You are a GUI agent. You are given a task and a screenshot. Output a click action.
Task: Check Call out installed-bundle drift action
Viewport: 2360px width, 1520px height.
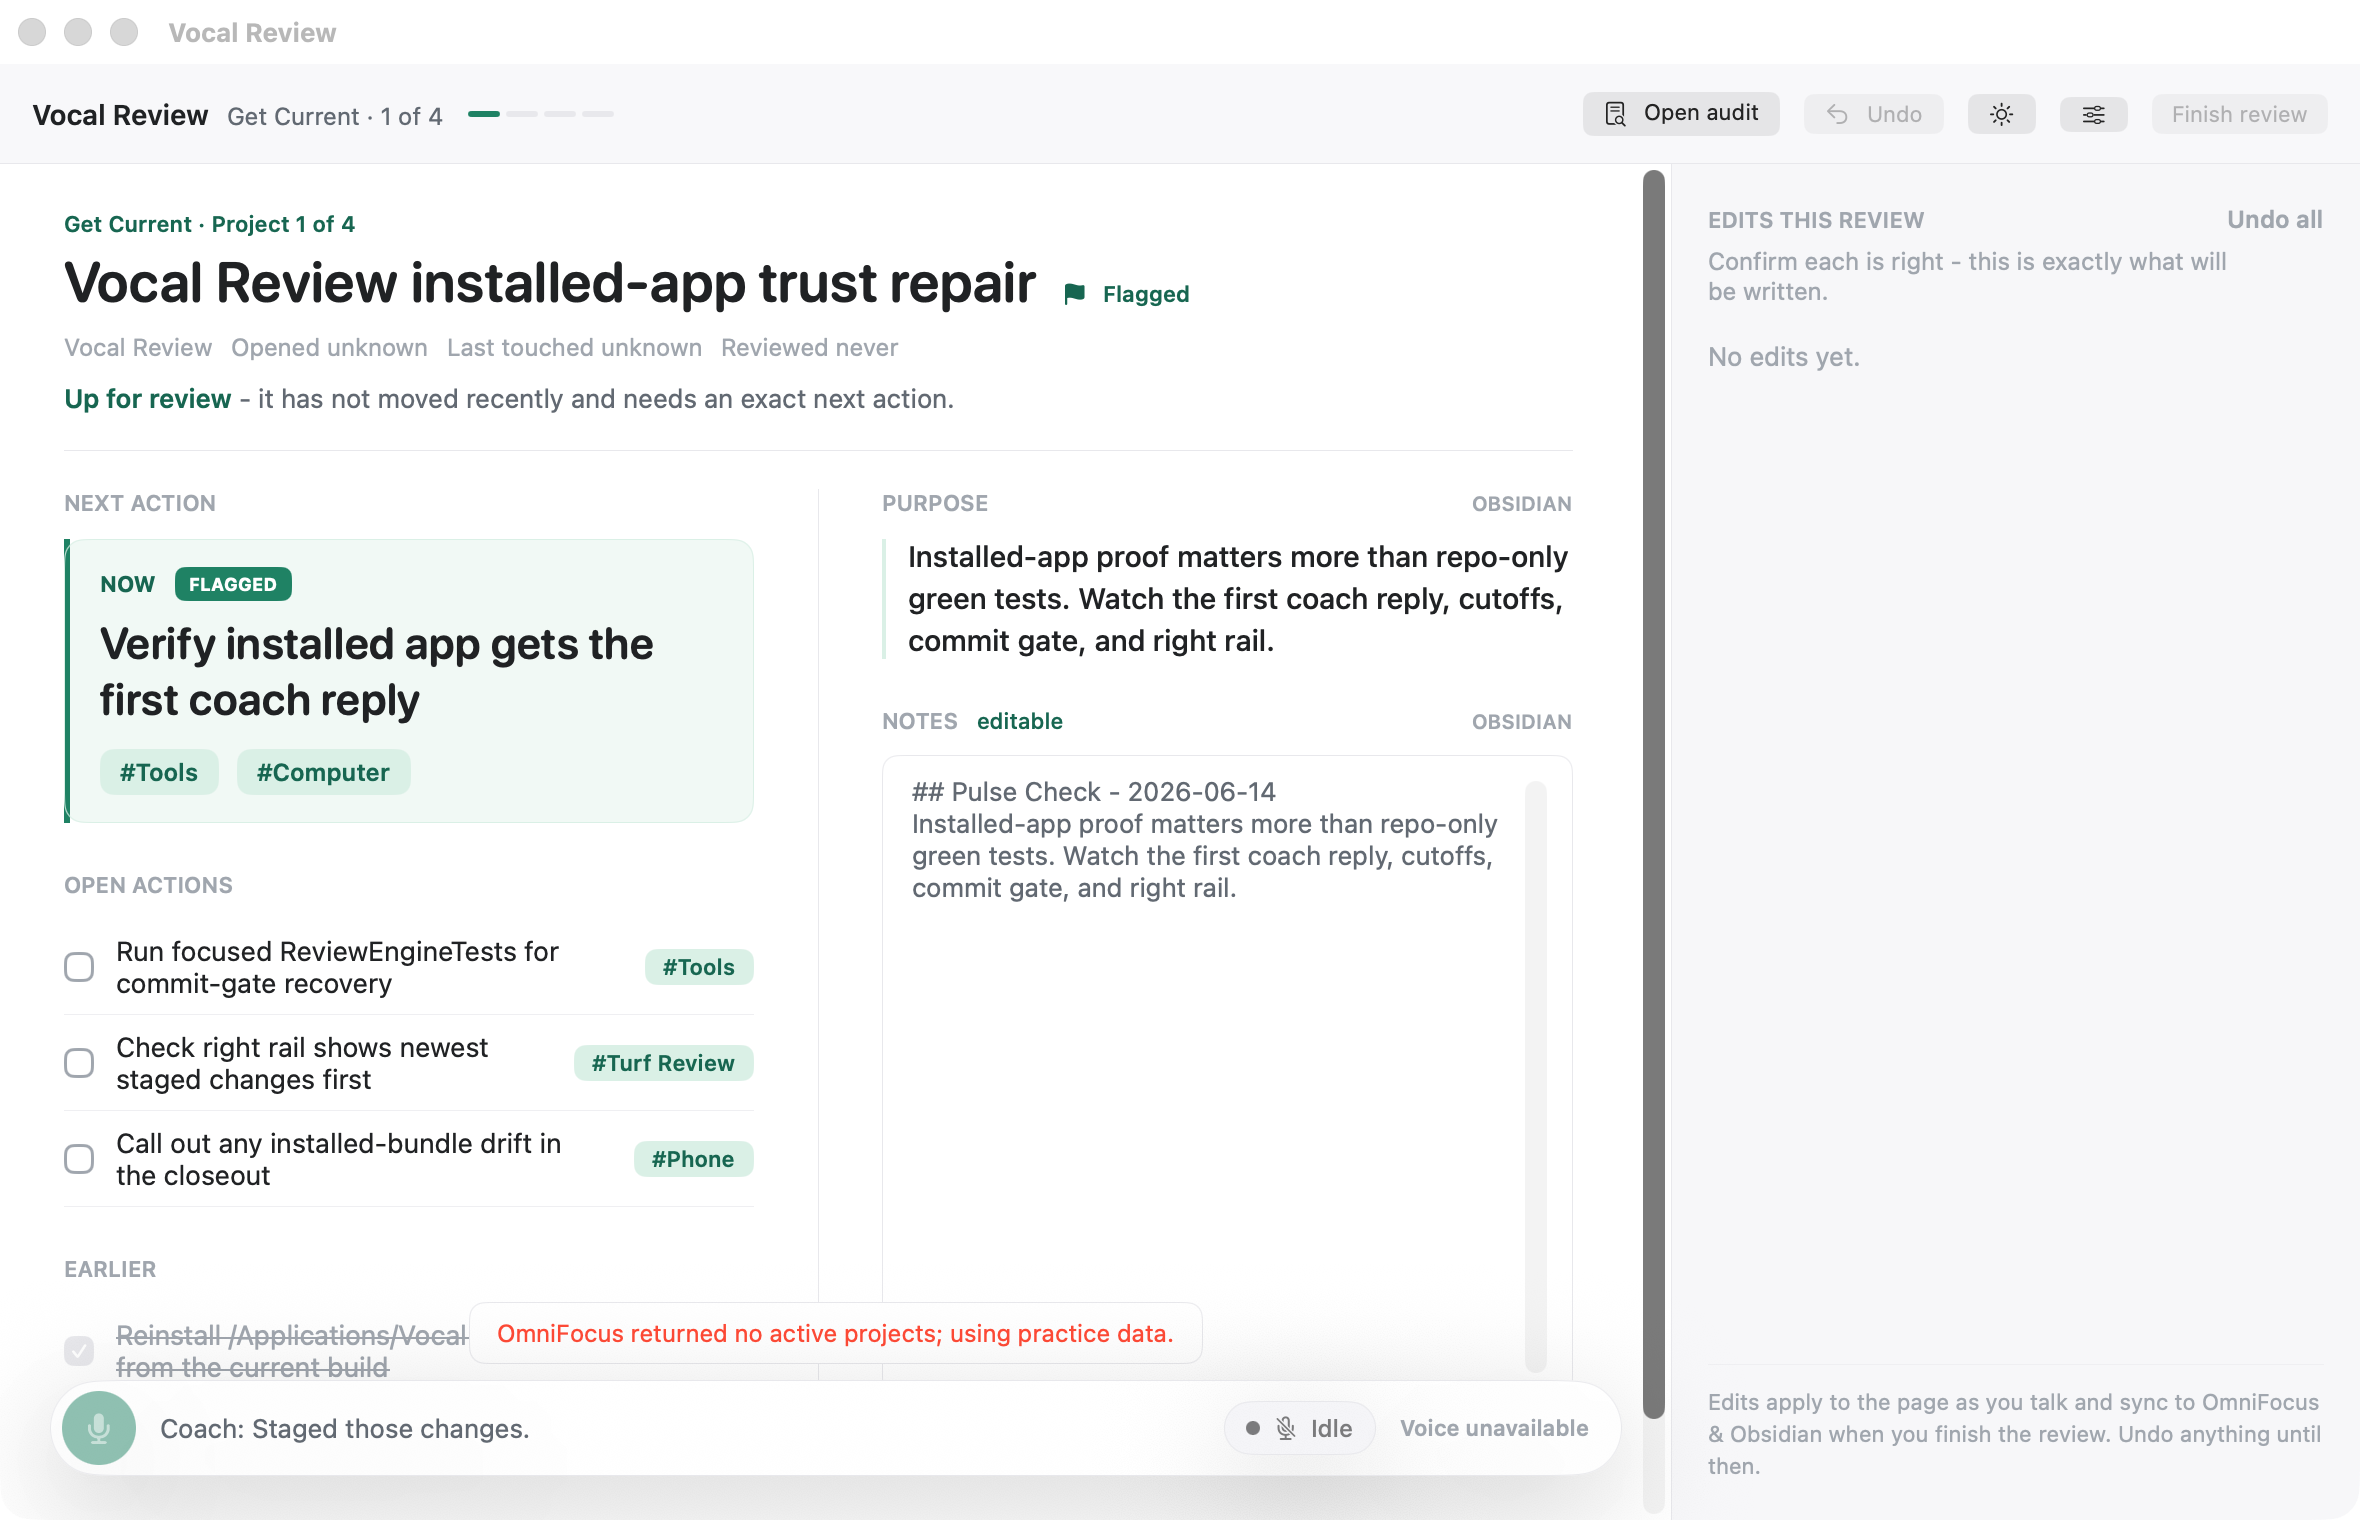click(x=79, y=1159)
